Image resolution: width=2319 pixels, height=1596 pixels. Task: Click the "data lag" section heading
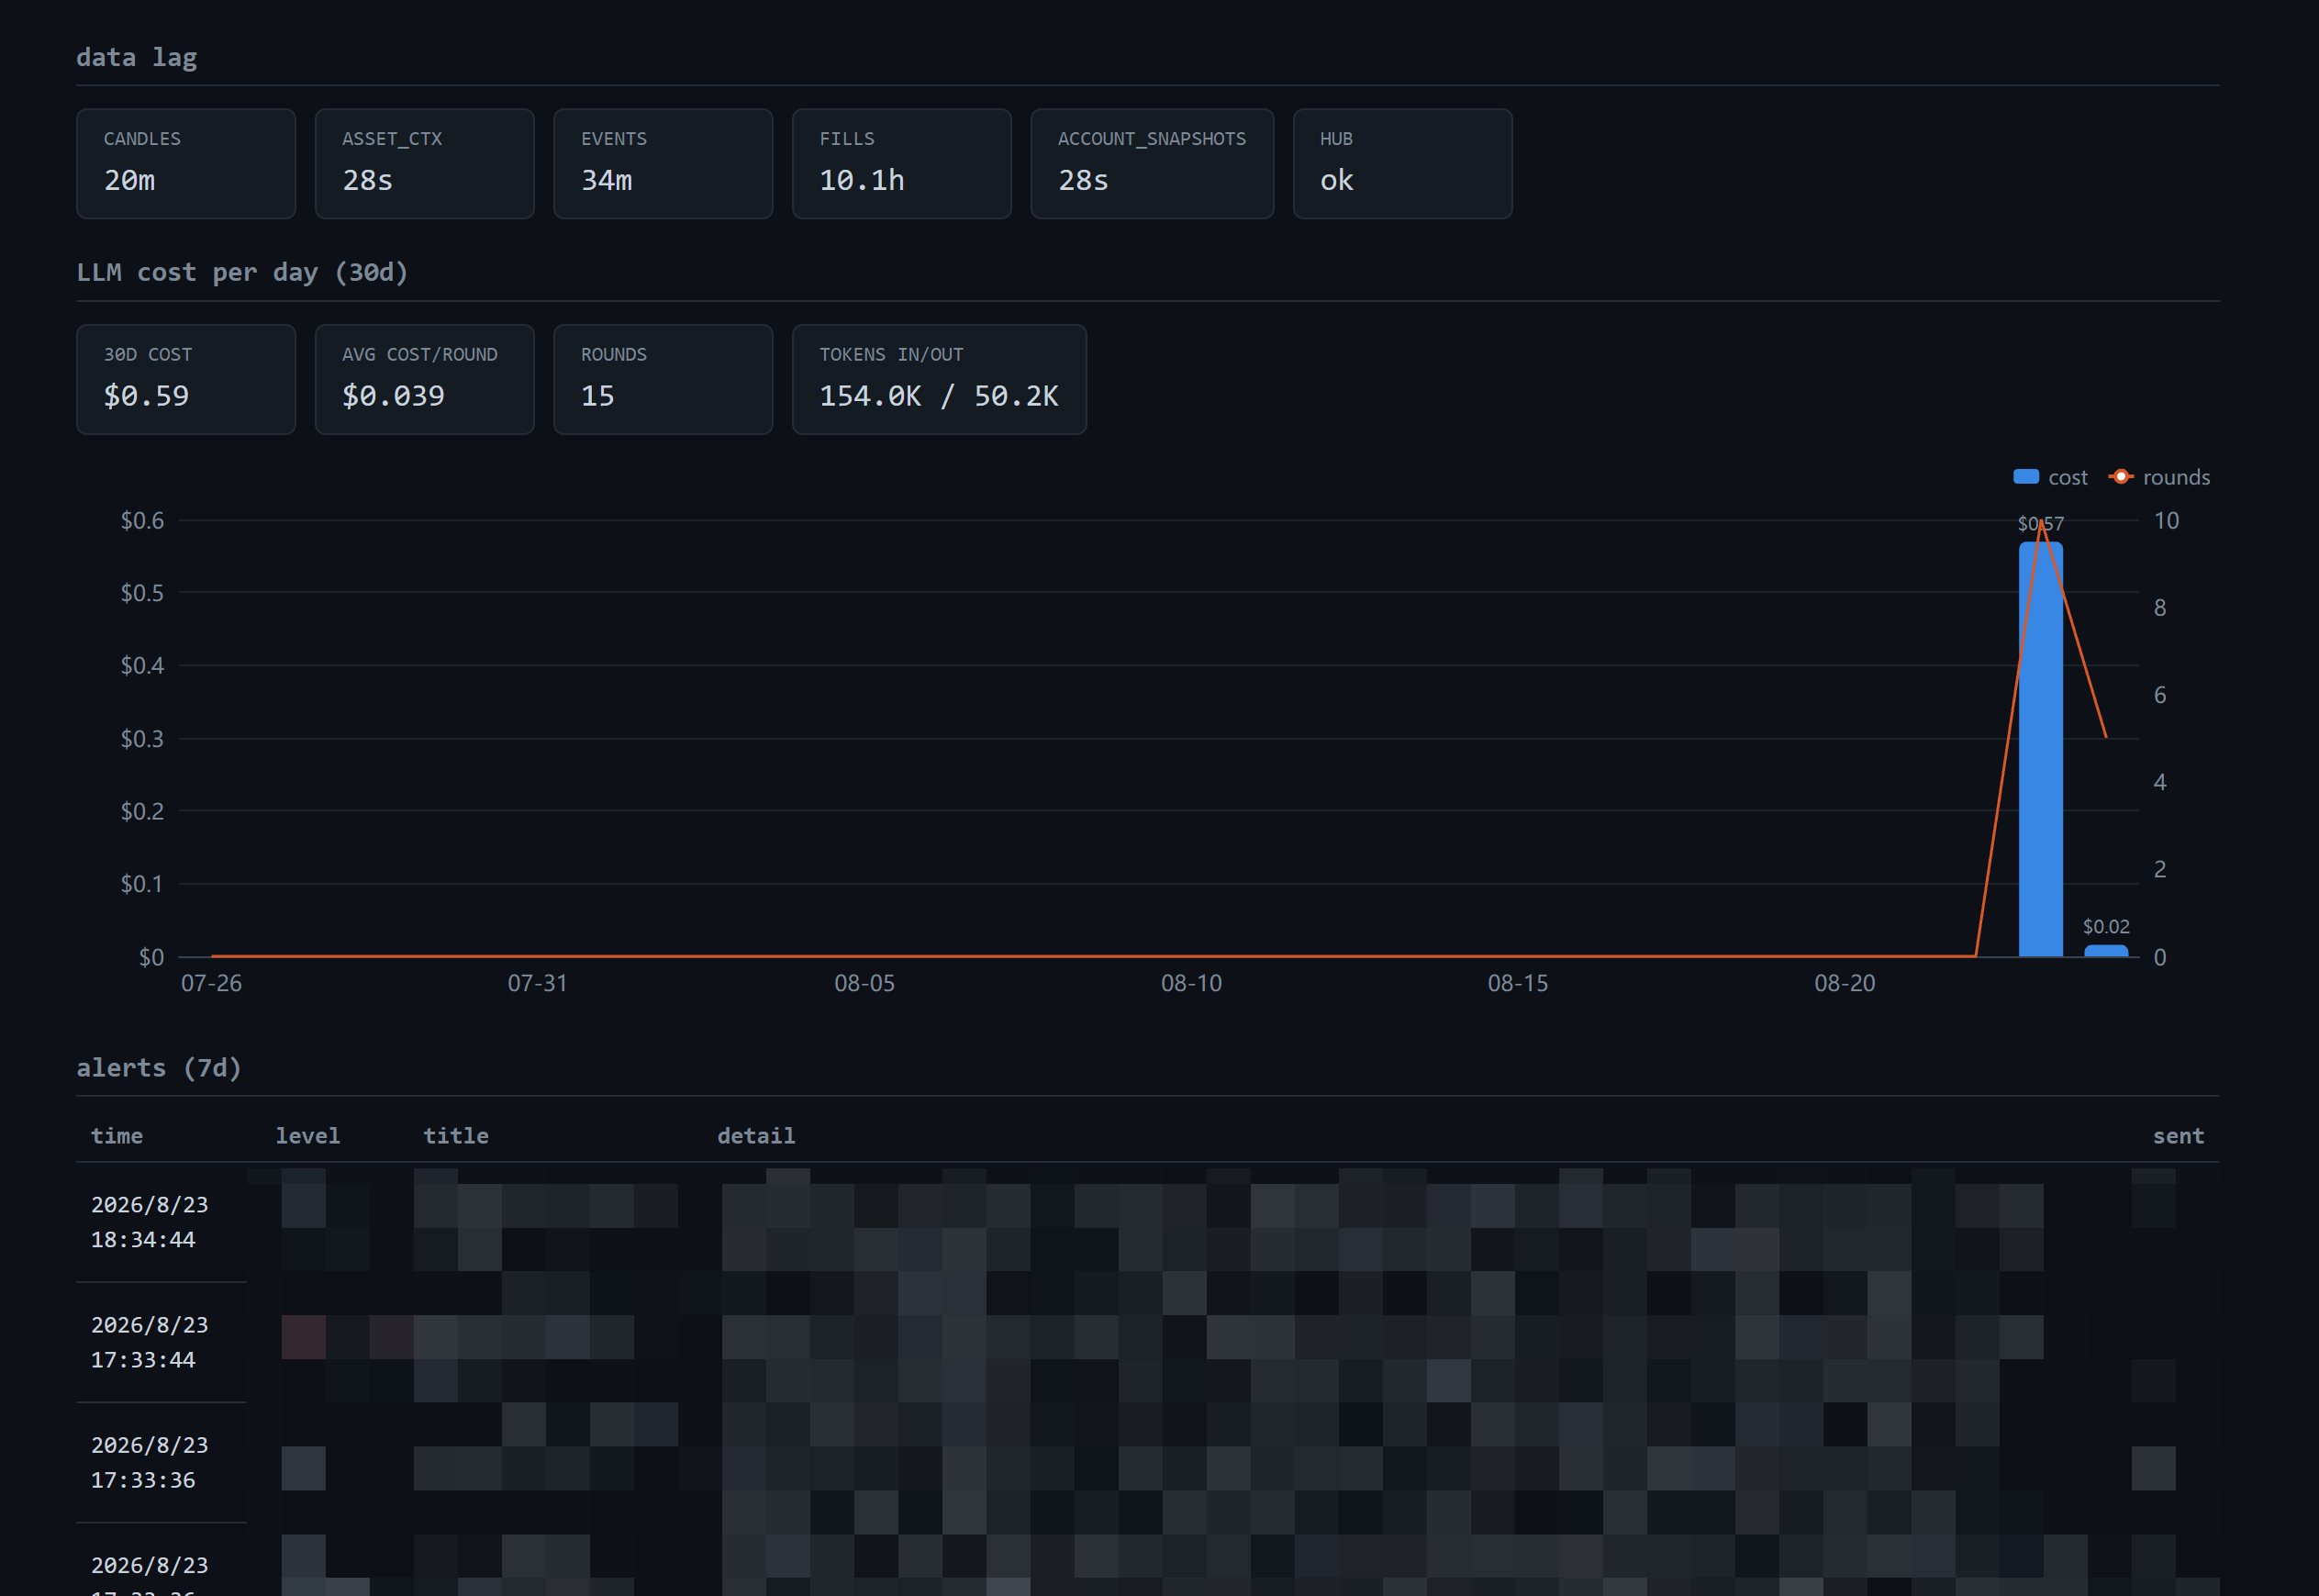[x=137, y=57]
